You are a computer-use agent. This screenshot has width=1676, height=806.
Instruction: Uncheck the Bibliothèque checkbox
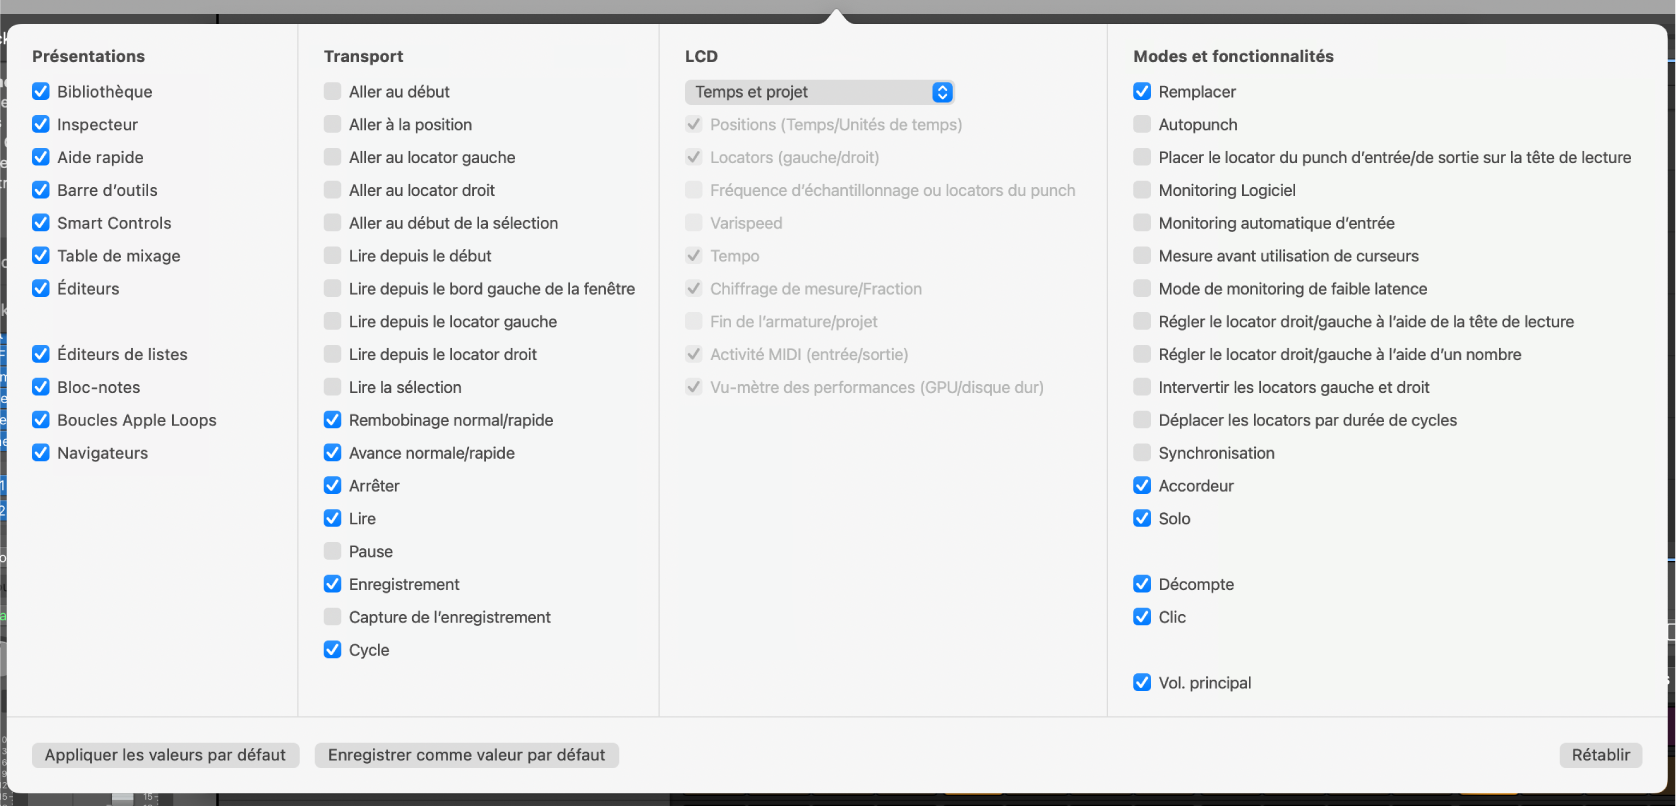pyautogui.click(x=41, y=92)
